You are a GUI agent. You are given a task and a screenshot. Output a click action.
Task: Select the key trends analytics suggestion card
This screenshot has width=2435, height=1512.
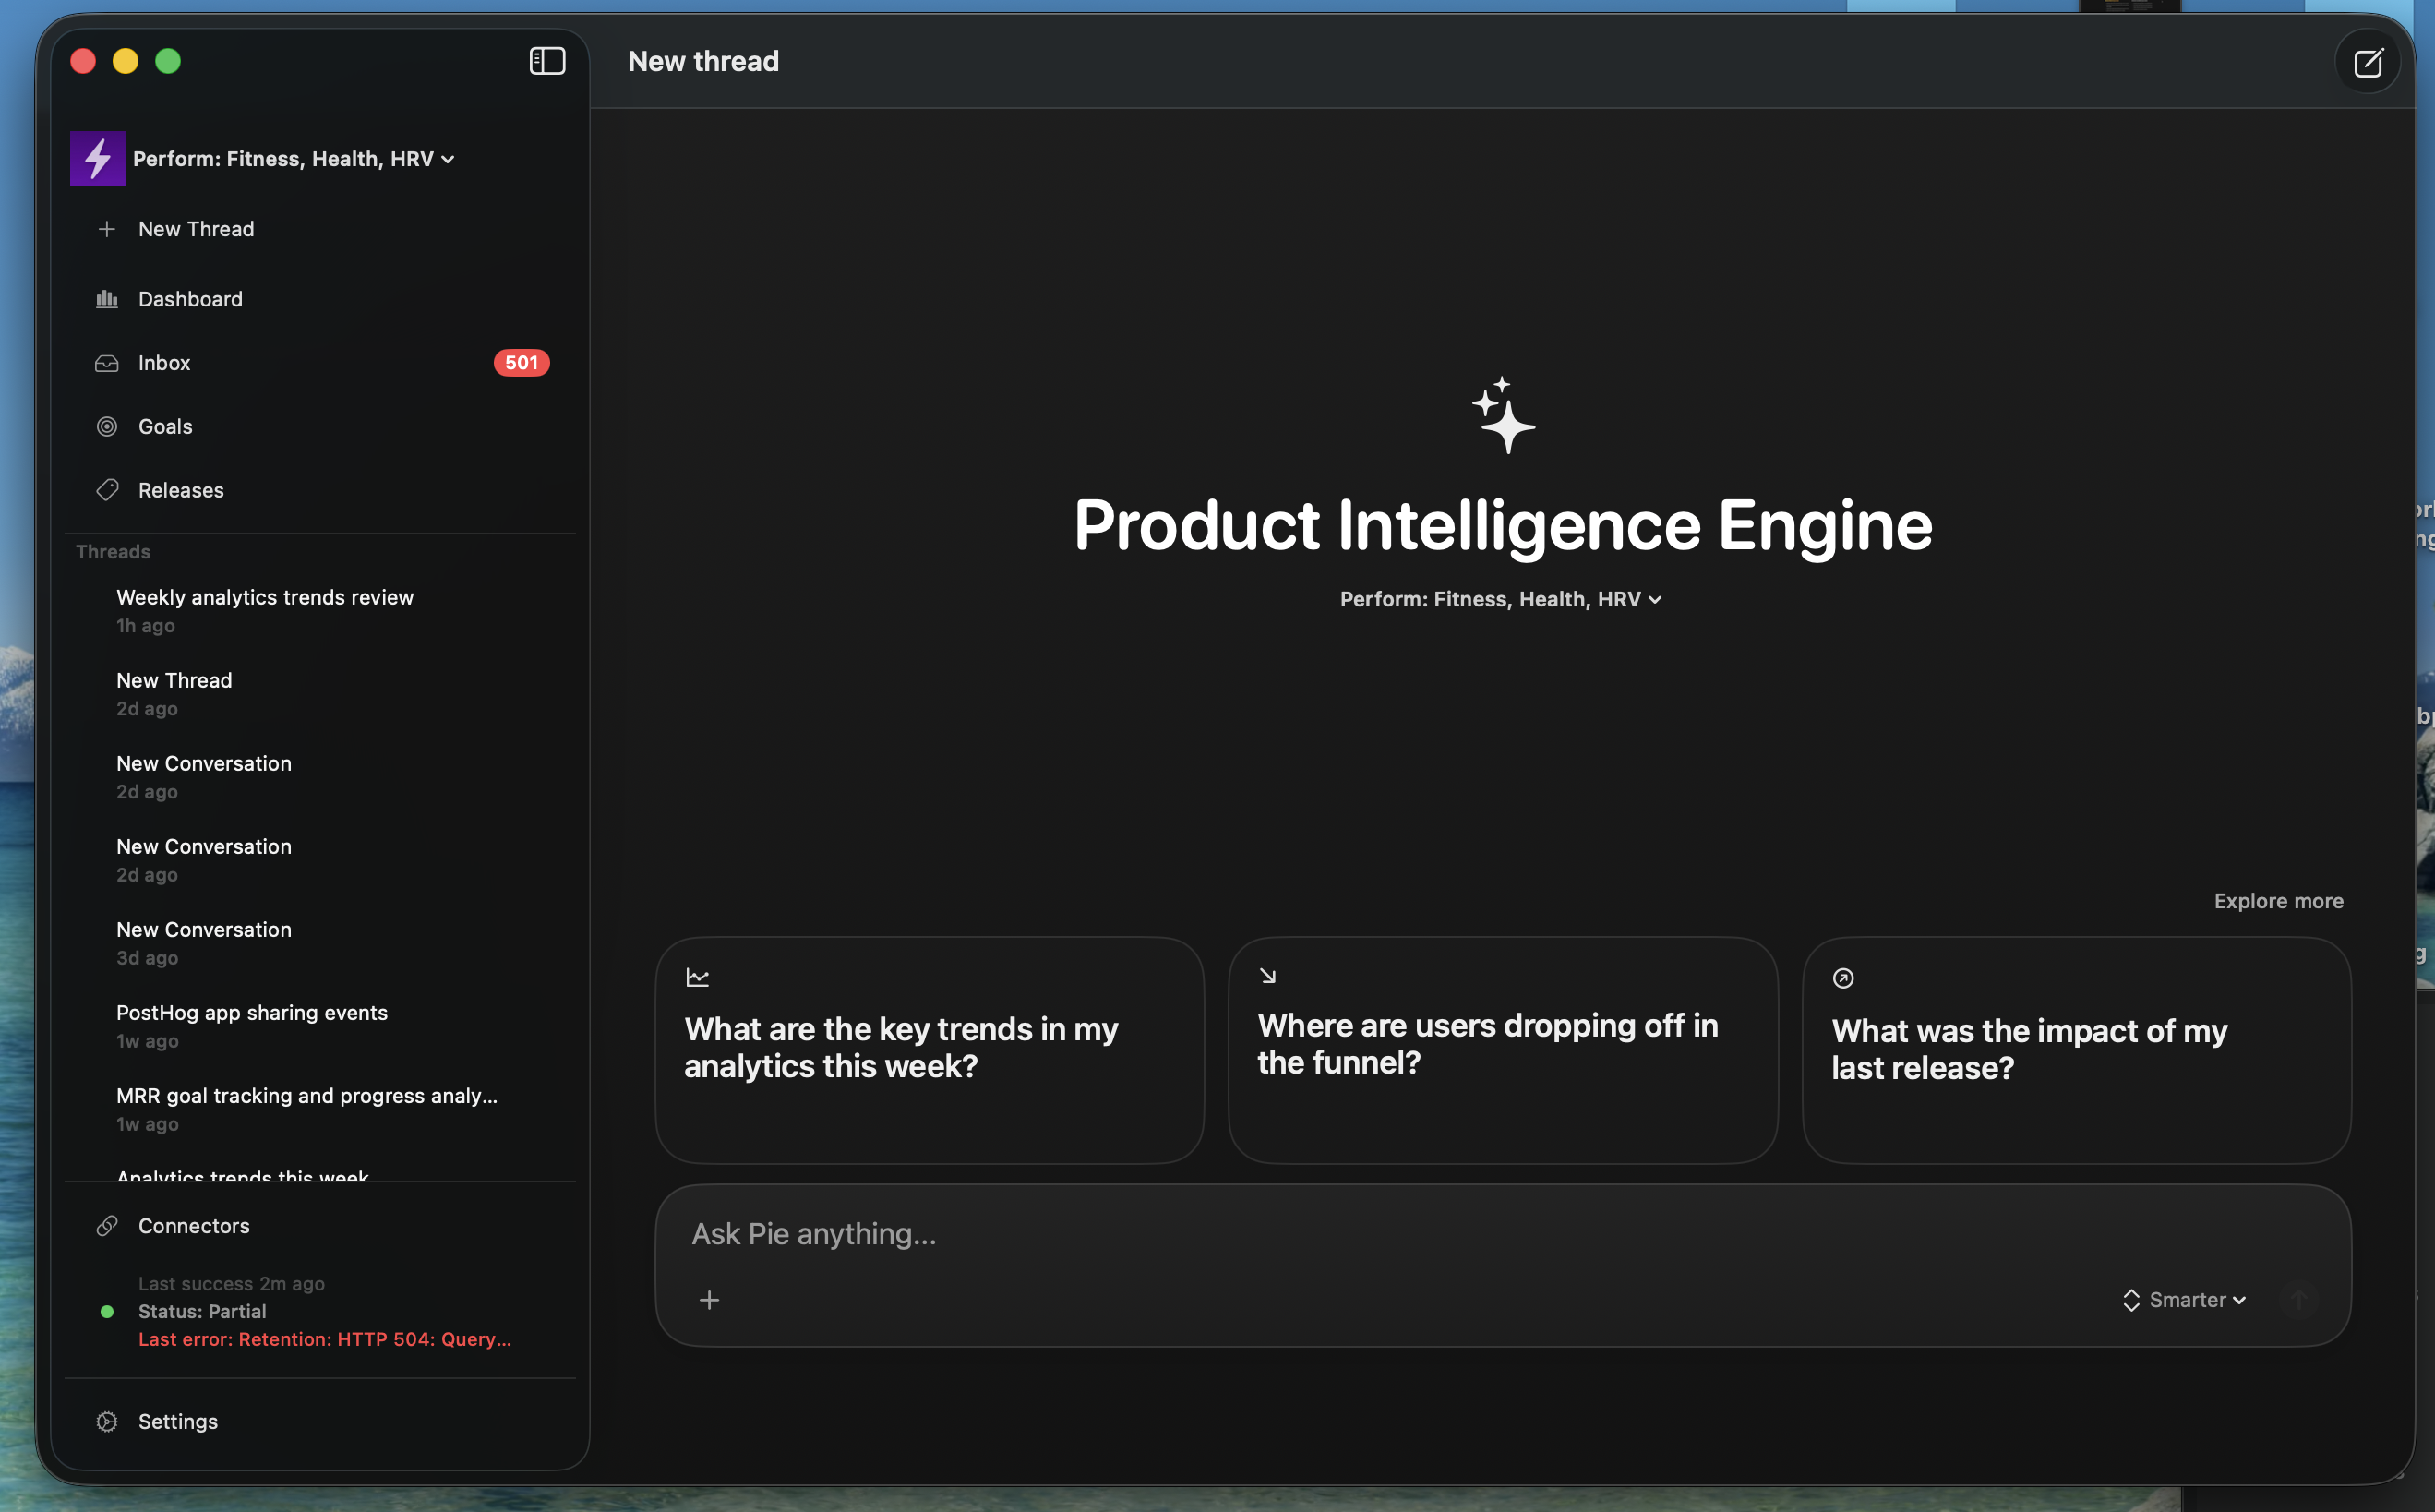929,1049
